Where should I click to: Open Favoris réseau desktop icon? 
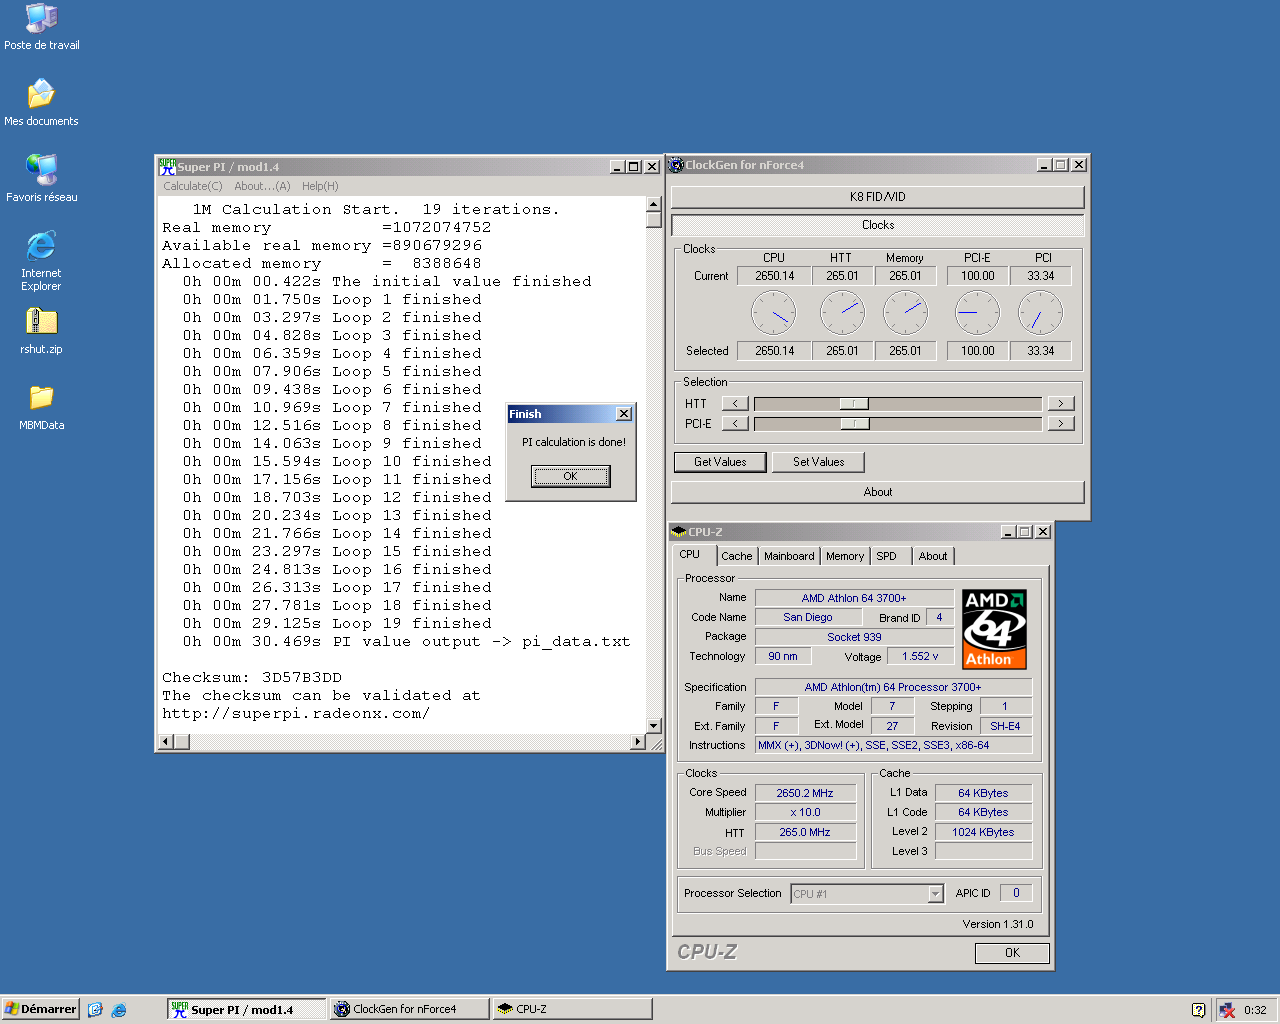41,171
